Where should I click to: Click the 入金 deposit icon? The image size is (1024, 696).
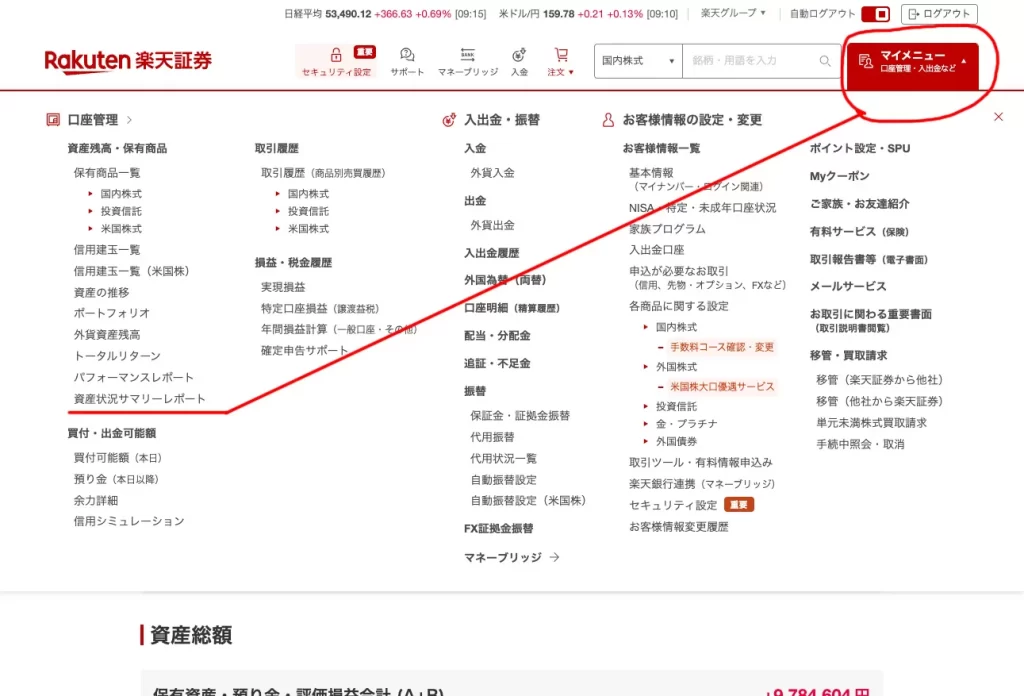point(519,55)
